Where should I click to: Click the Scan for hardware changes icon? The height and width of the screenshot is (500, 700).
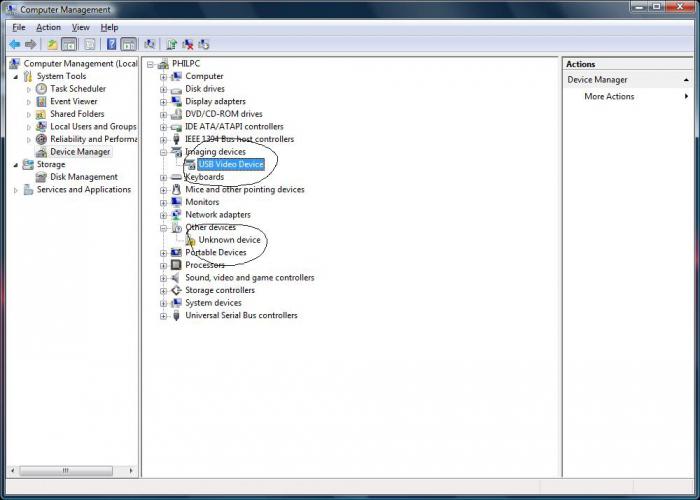pos(150,44)
